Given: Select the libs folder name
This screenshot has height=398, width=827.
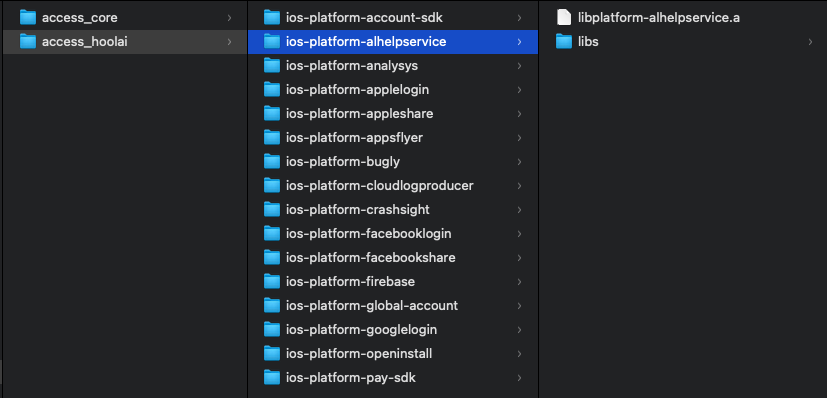Looking at the screenshot, I should (588, 42).
